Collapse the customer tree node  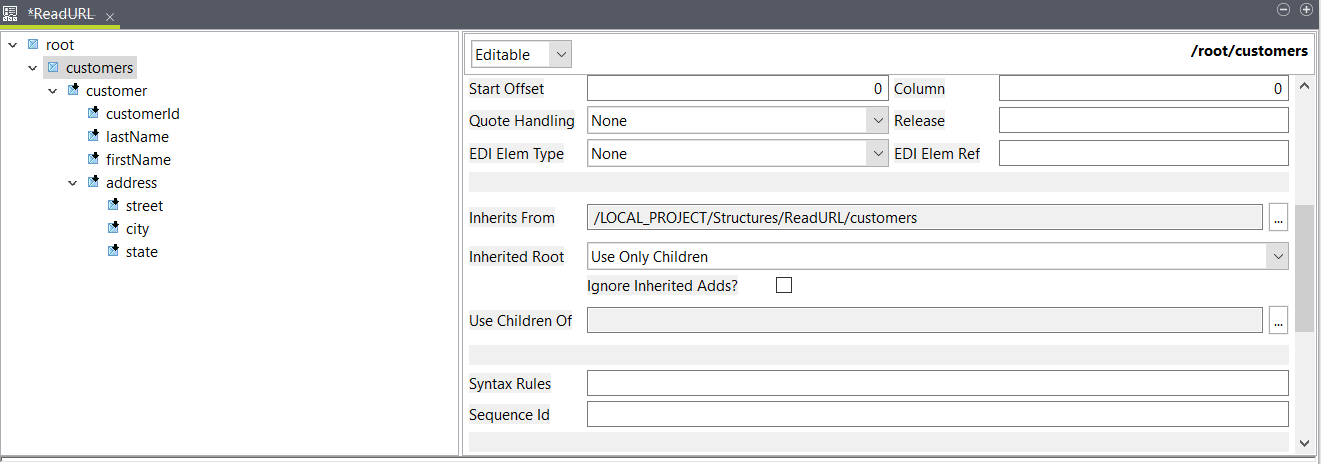[x=53, y=91]
